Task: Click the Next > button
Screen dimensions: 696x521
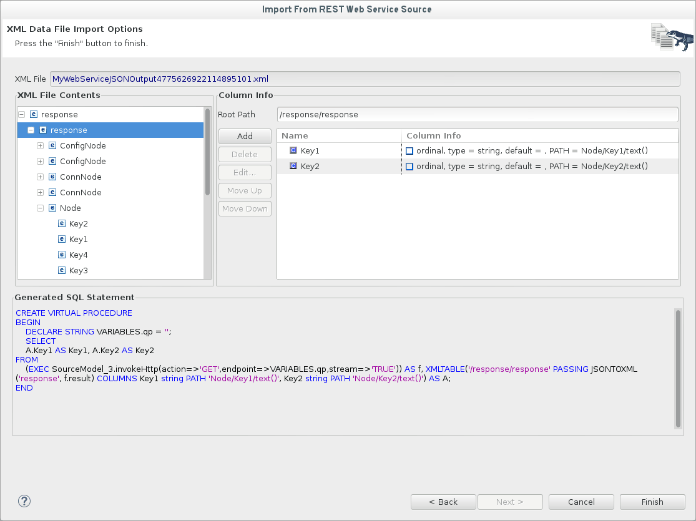Action: [510, 502]
